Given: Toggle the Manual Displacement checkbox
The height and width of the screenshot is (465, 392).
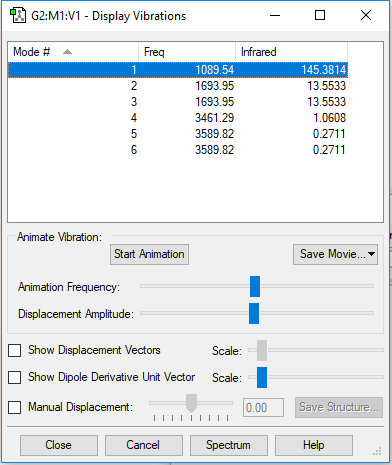Looking at the screenshot, I should [15, 407].
